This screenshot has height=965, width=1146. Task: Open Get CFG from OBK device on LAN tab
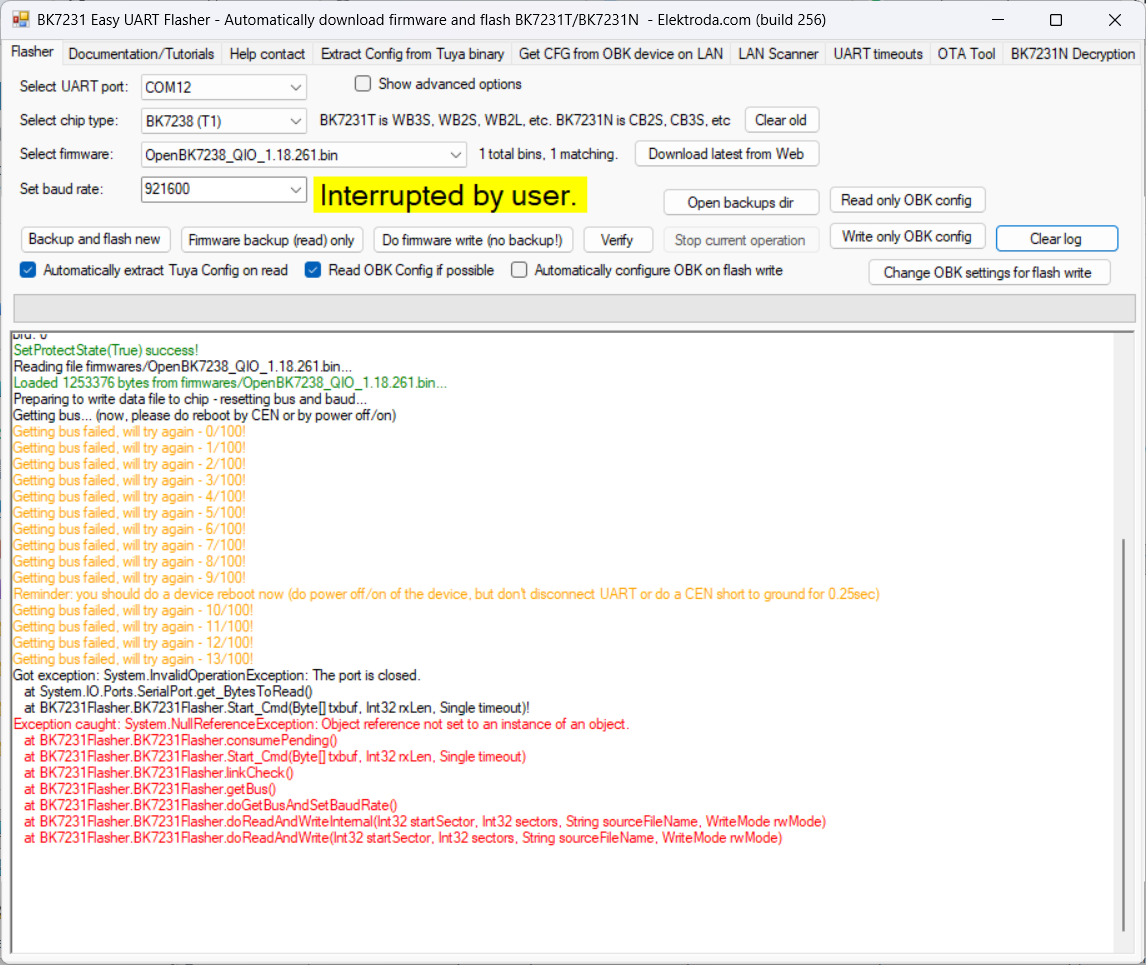click(621, 54)
